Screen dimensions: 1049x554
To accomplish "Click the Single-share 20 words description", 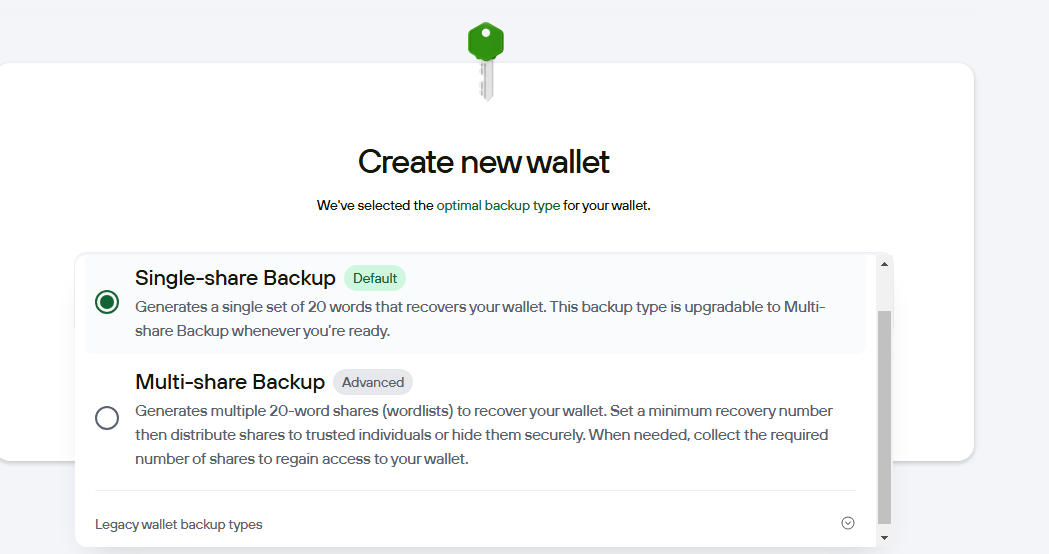I will tap(480, 318).
